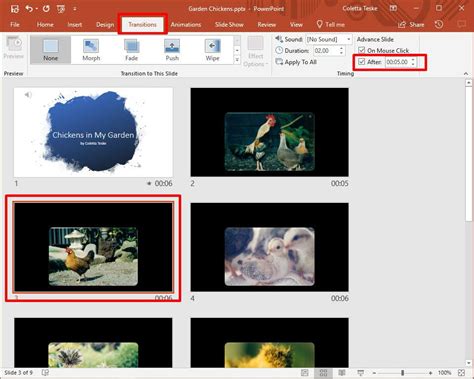Click the Share button
The image size is (474, 379).
[x=411, y=24]
